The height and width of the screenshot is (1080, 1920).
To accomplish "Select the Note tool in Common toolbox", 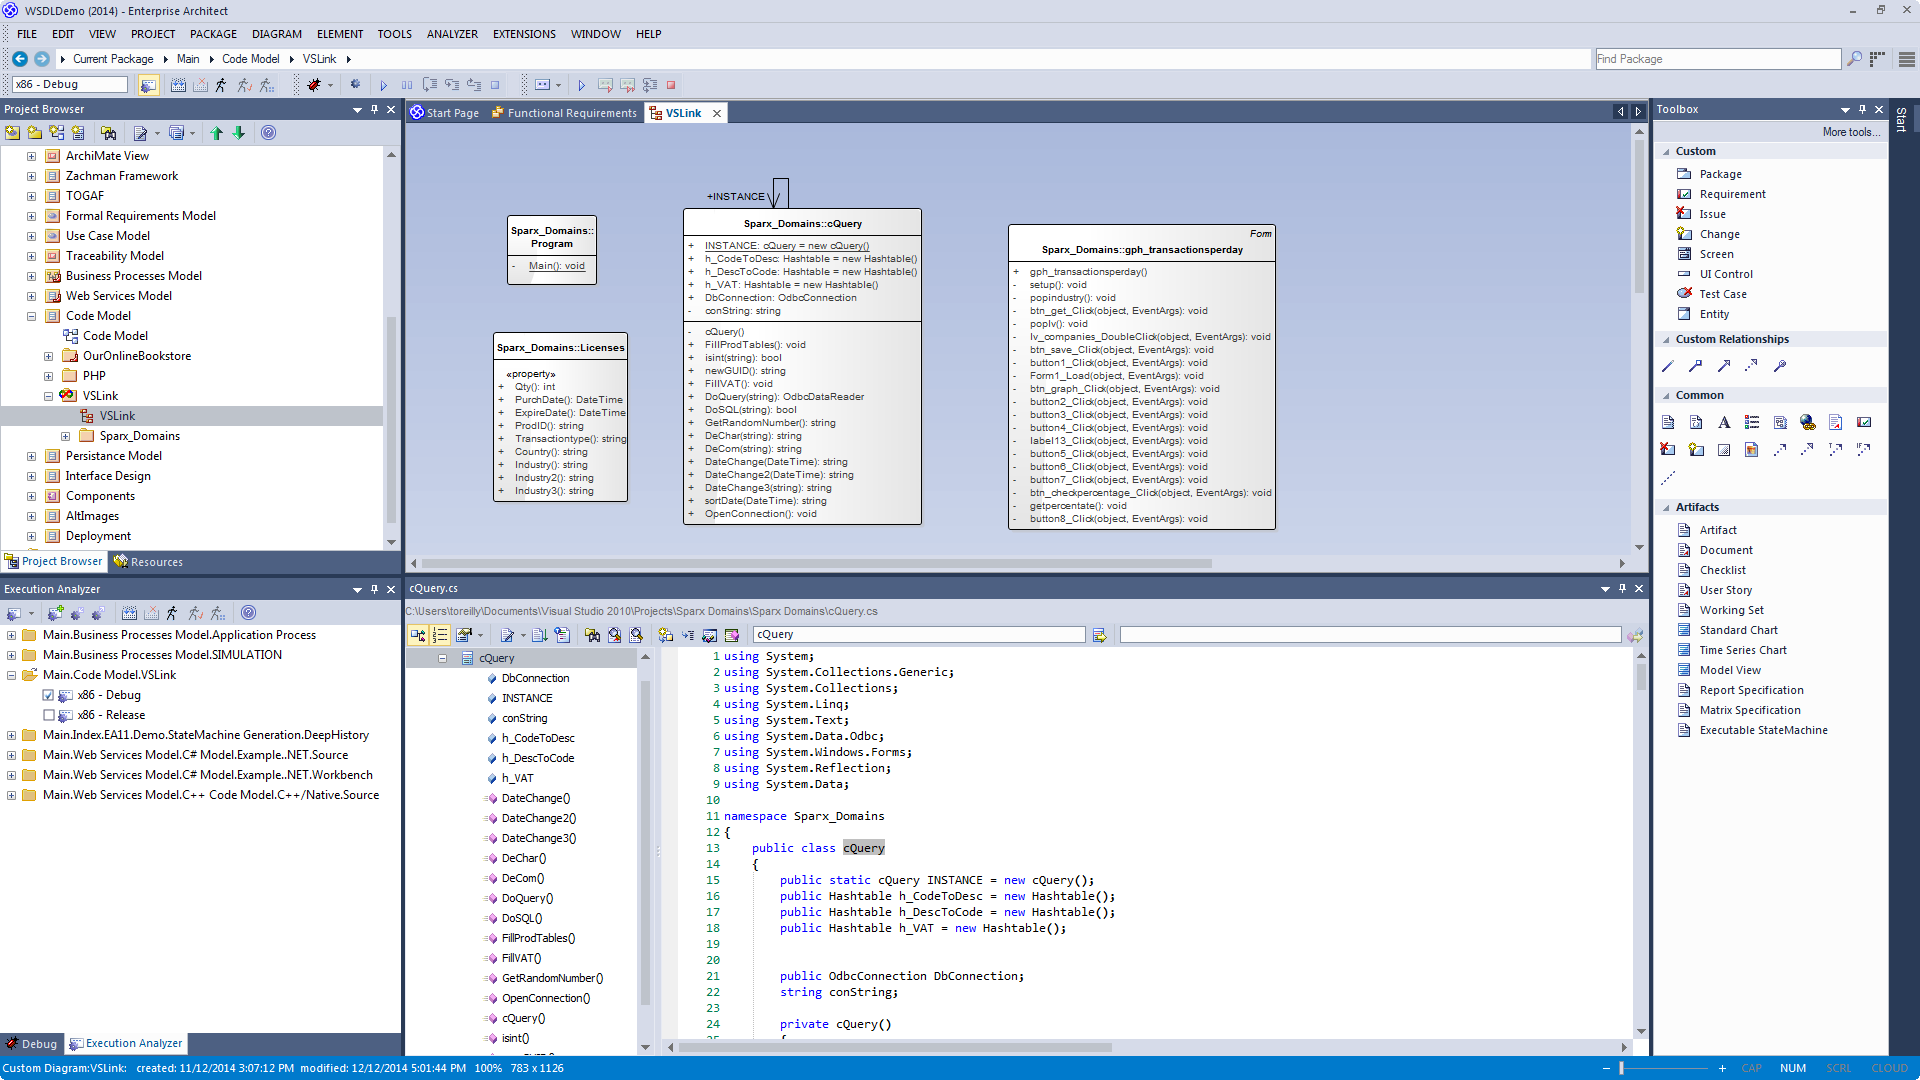I will [1668, 422].
